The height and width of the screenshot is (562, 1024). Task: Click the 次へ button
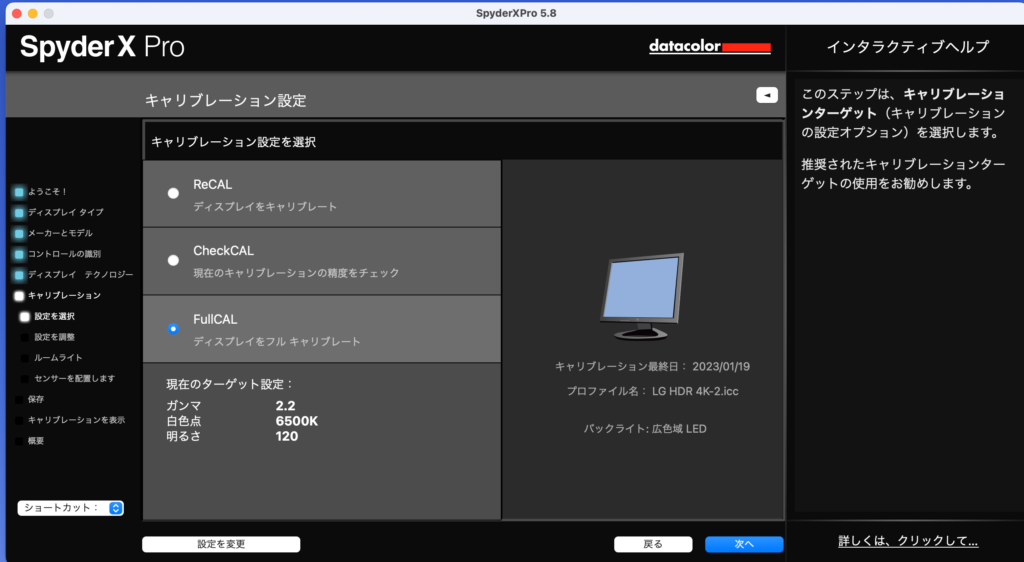click(x=744, y=544)
